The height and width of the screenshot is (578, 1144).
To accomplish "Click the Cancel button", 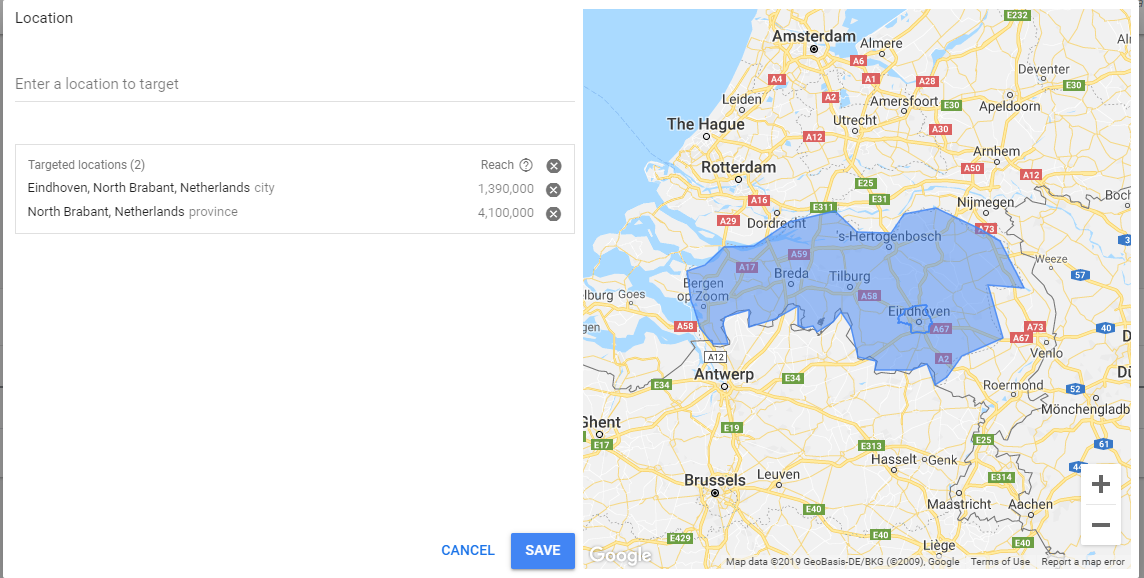I will coord(467,550).
